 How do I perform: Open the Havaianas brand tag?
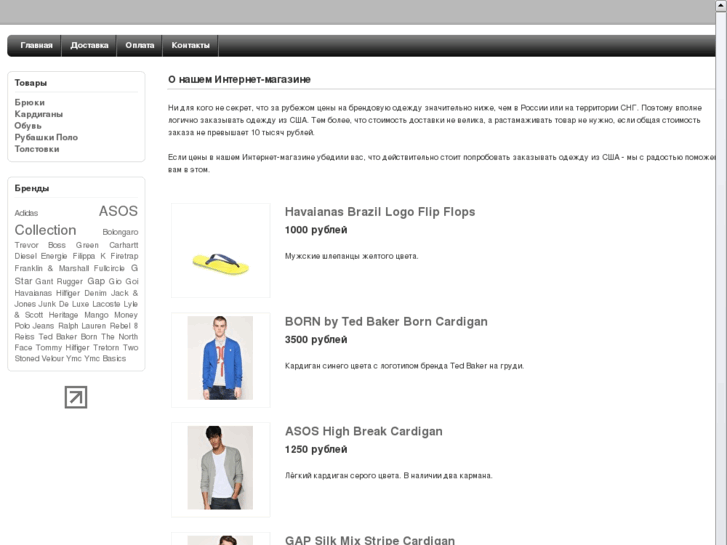[33, 293]
